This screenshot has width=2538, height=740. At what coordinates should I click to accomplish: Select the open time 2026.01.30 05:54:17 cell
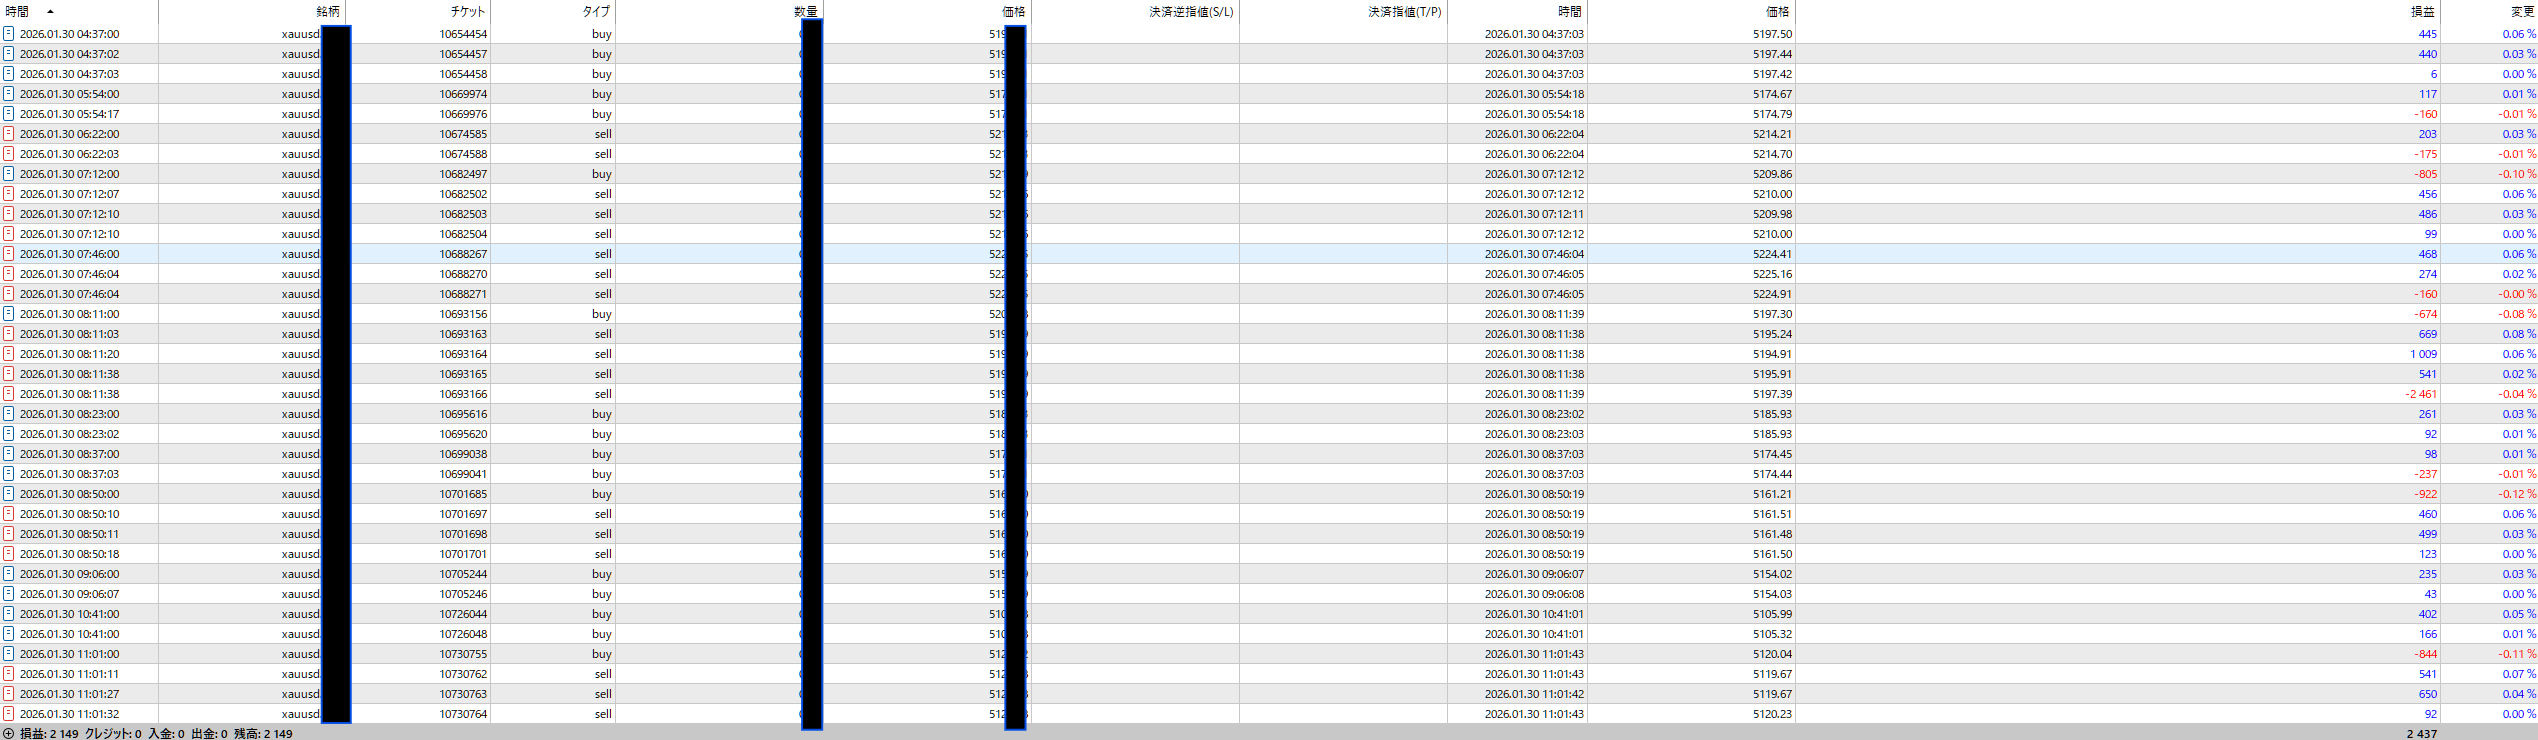click(69, 114)
